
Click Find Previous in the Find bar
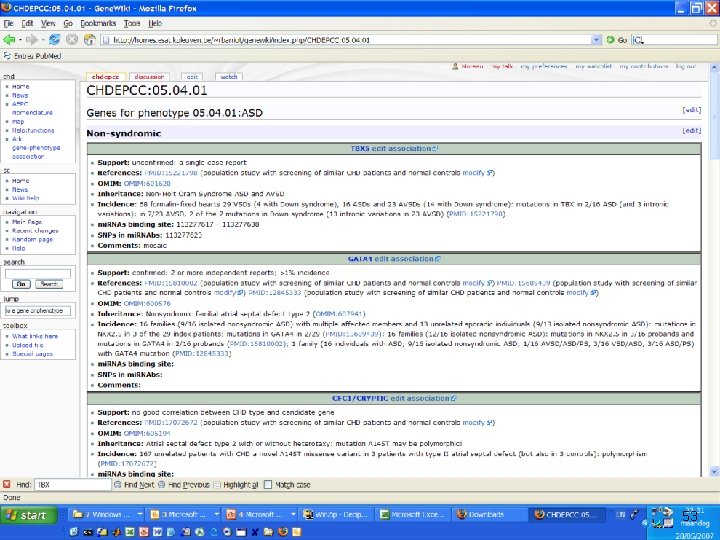pyautogui.click(x=184, y=484)
